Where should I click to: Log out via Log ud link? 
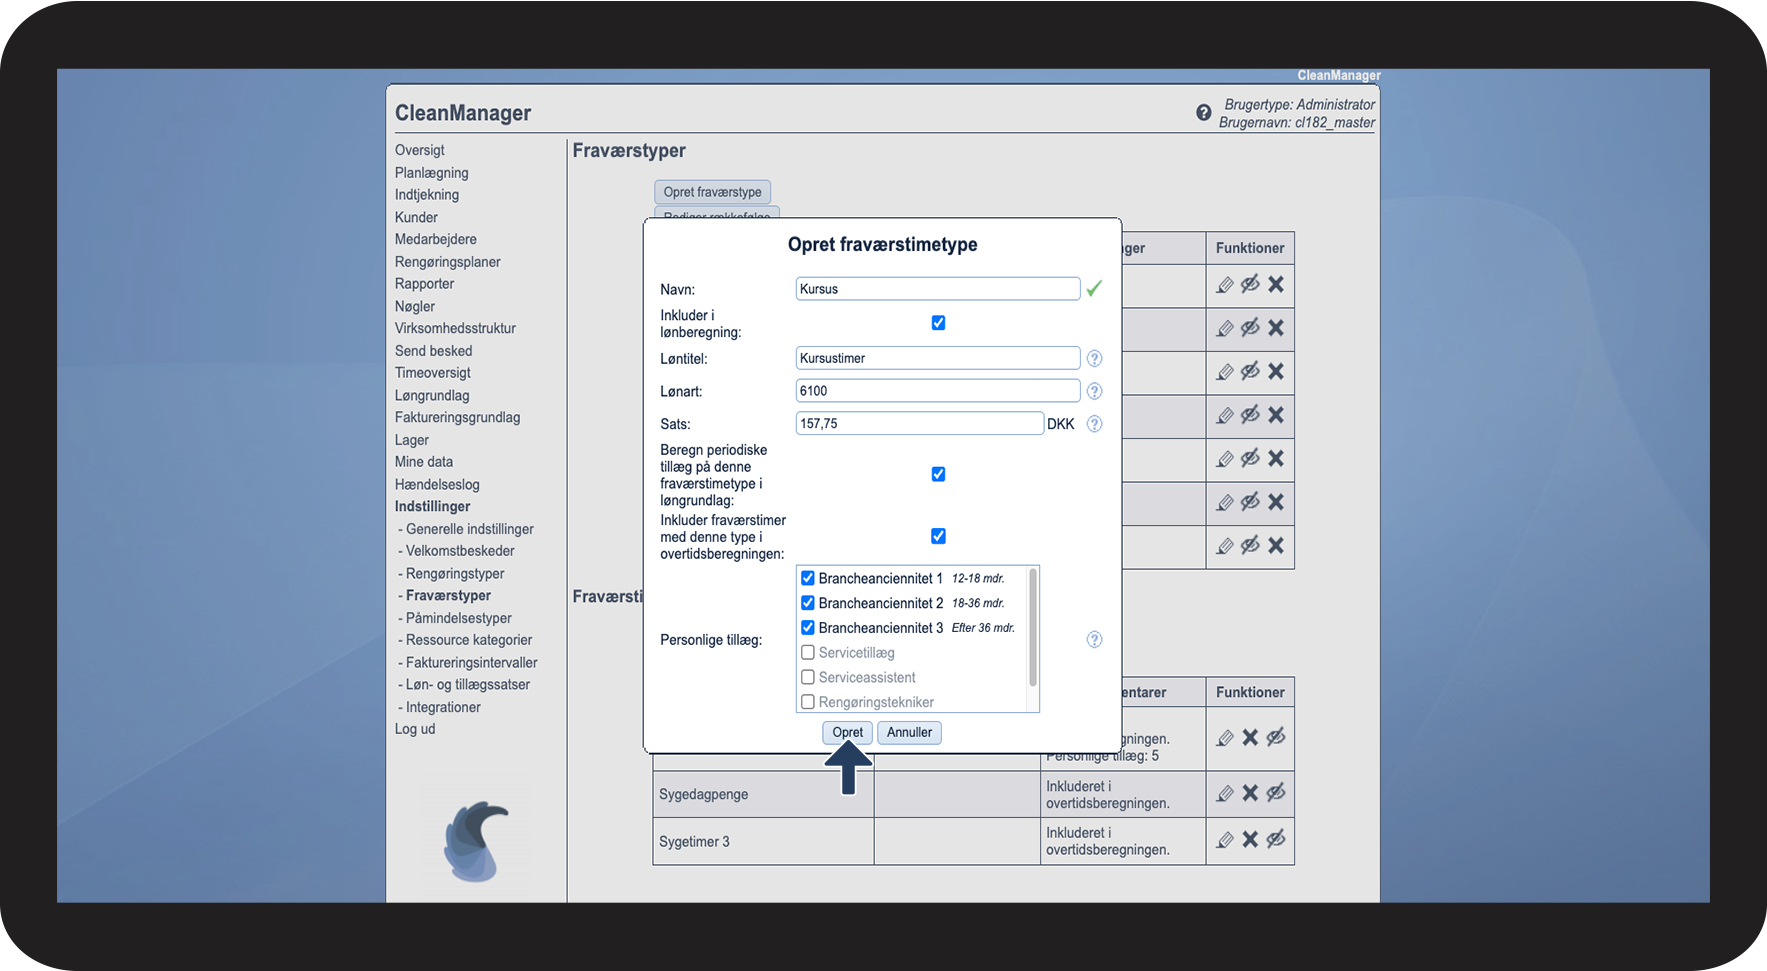[415, 729]
